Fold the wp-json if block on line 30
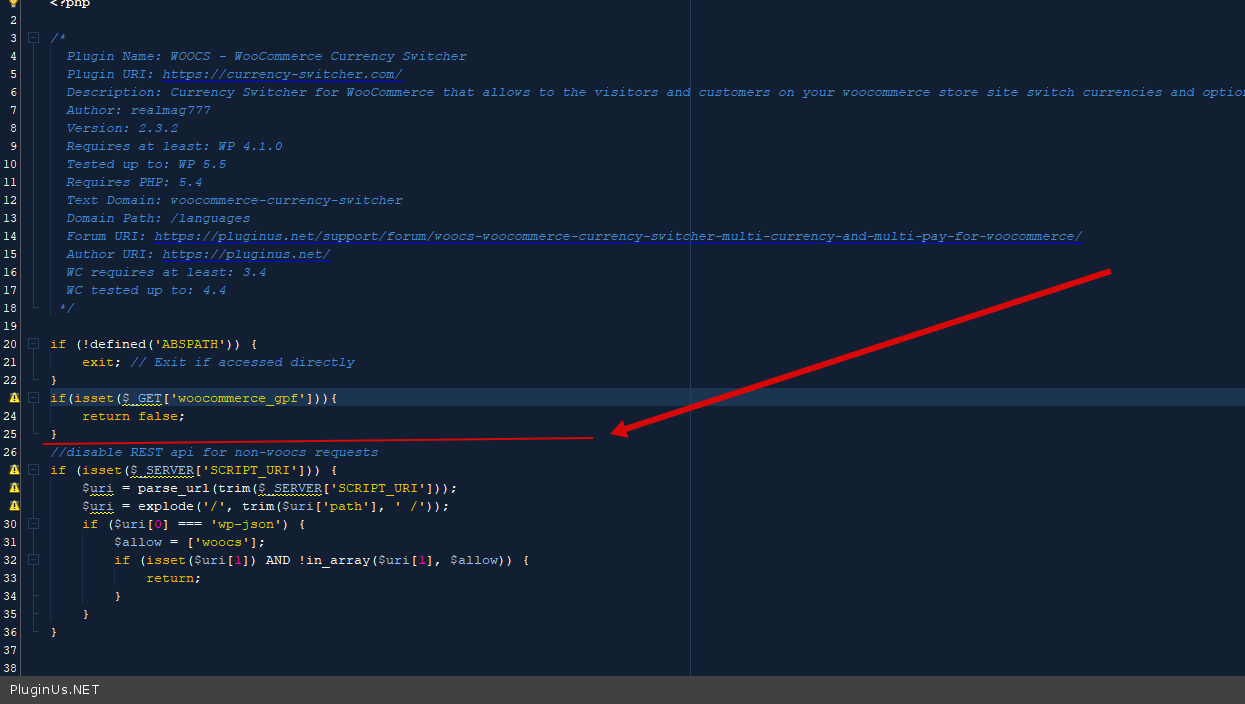This screenshot has width=1245, height=704. click(x=34, y=524)
